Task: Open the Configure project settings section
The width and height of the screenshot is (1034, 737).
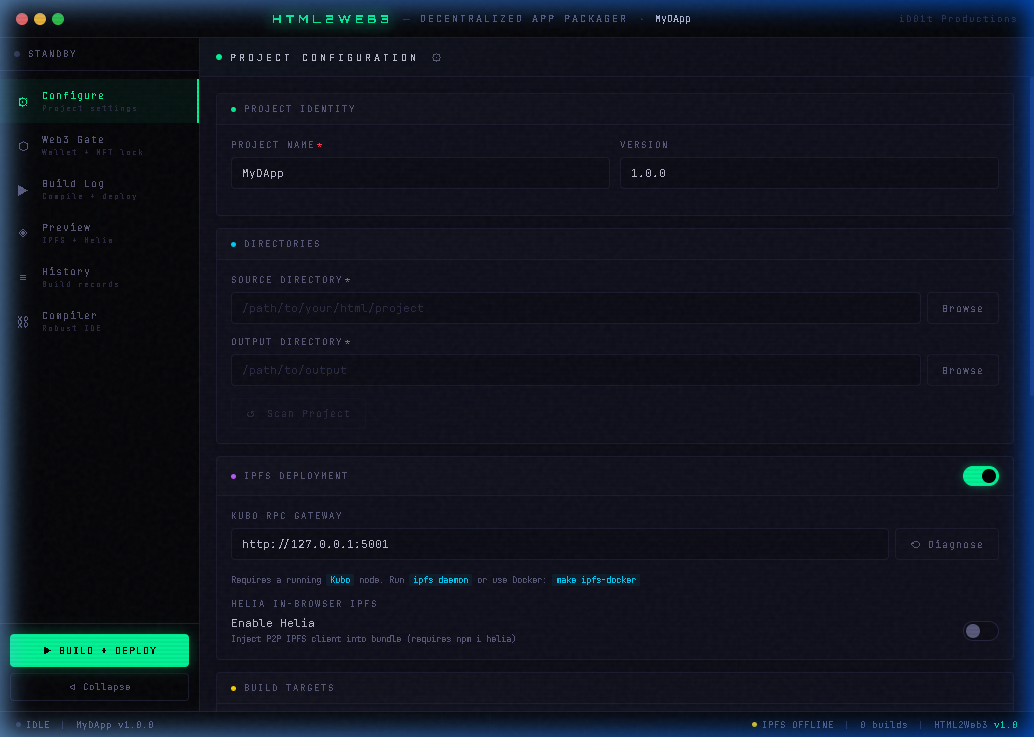Action: coord(99,102)
